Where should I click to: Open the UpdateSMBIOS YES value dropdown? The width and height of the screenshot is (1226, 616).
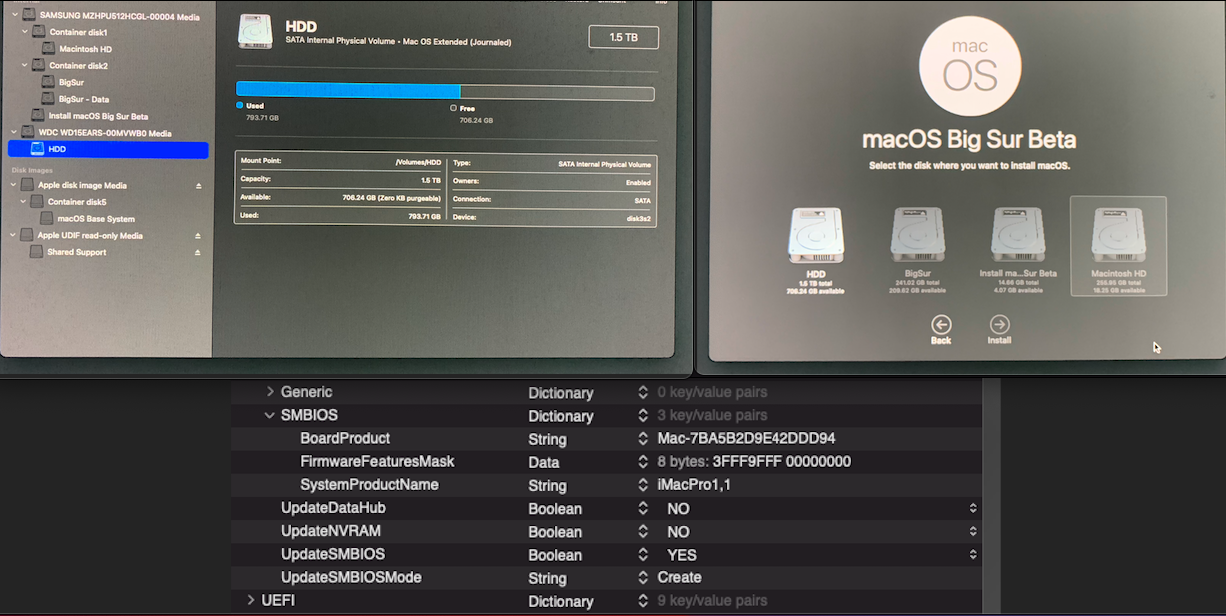(x=973, y=554)
